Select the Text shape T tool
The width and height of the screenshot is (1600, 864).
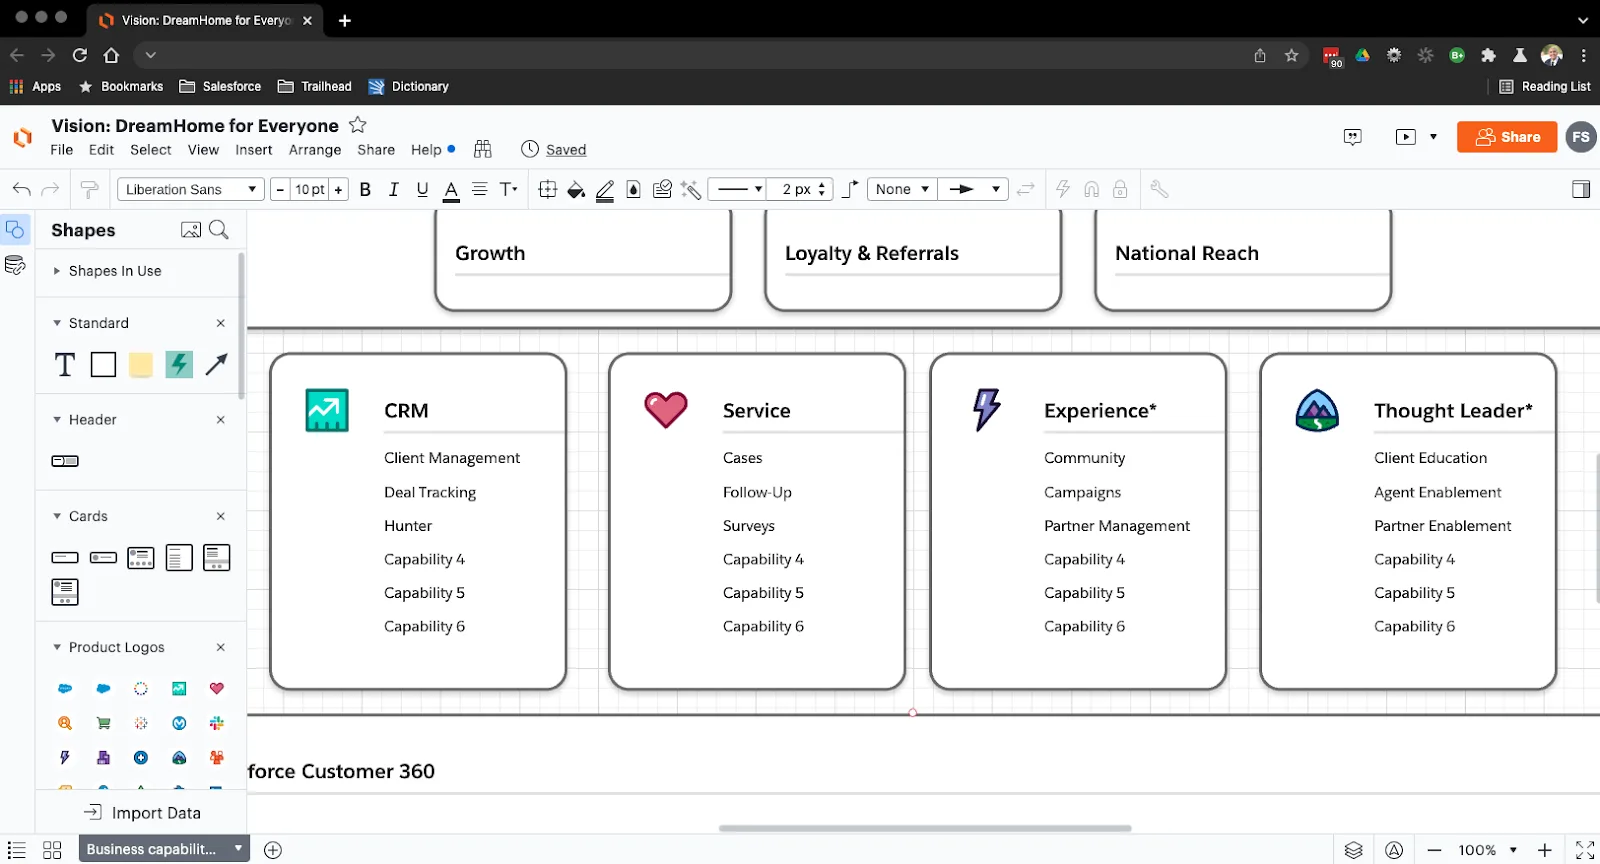65,365
